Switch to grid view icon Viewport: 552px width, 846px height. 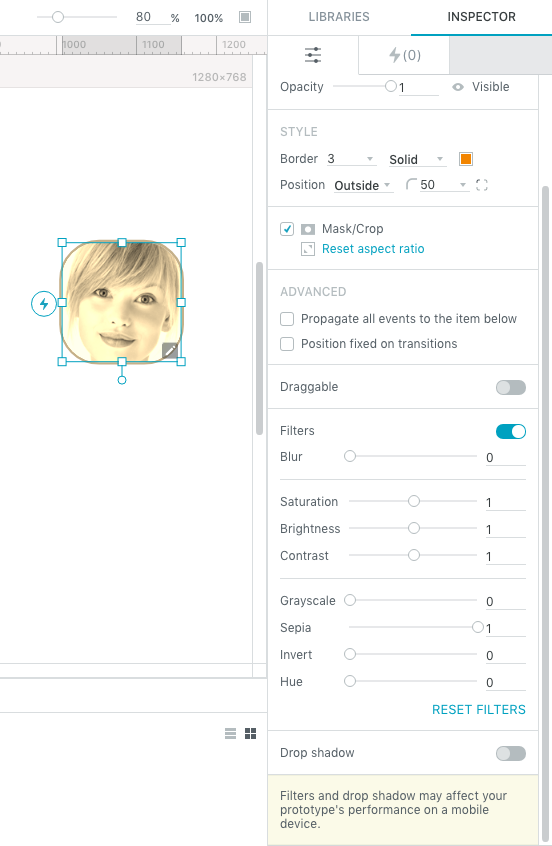click(x=250, y=733)
